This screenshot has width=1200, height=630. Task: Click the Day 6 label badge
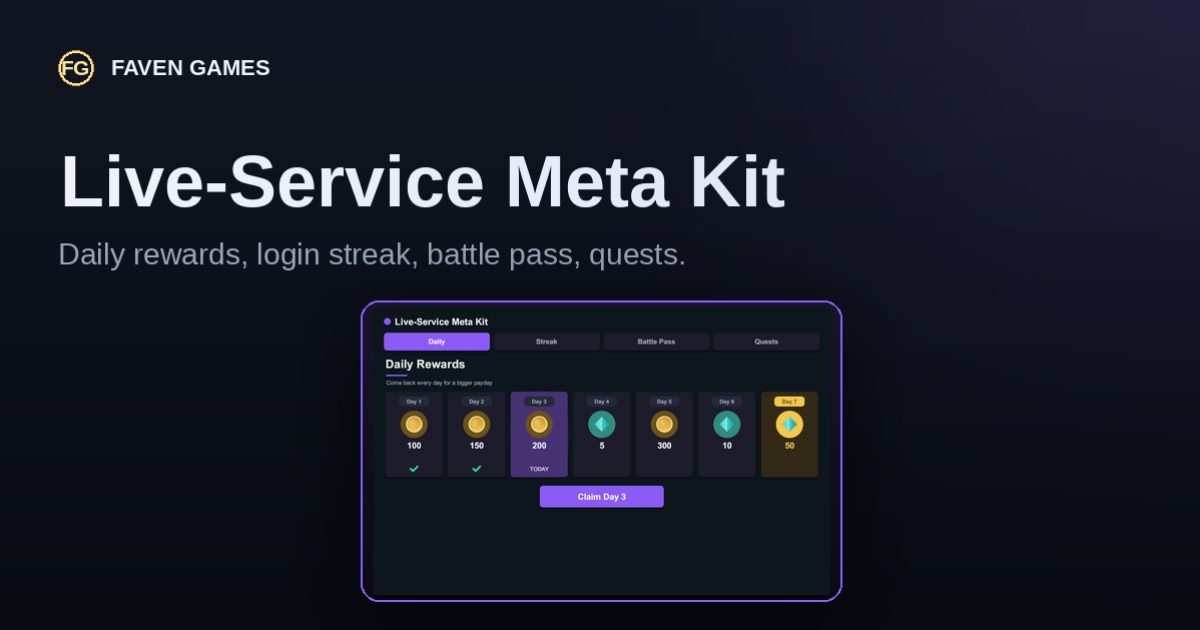727,401
